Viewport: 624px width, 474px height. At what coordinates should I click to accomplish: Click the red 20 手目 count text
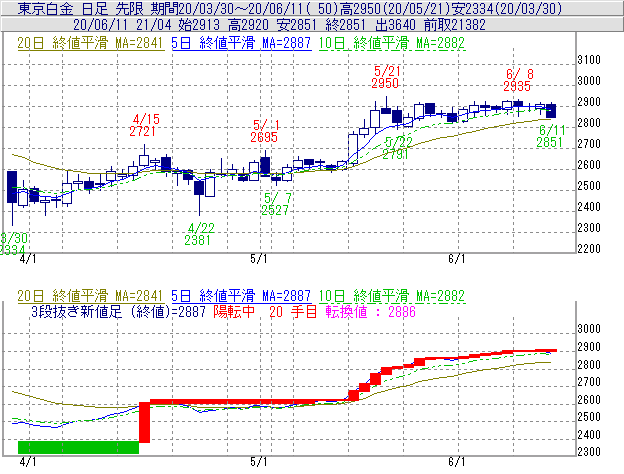tap(293, 311)
